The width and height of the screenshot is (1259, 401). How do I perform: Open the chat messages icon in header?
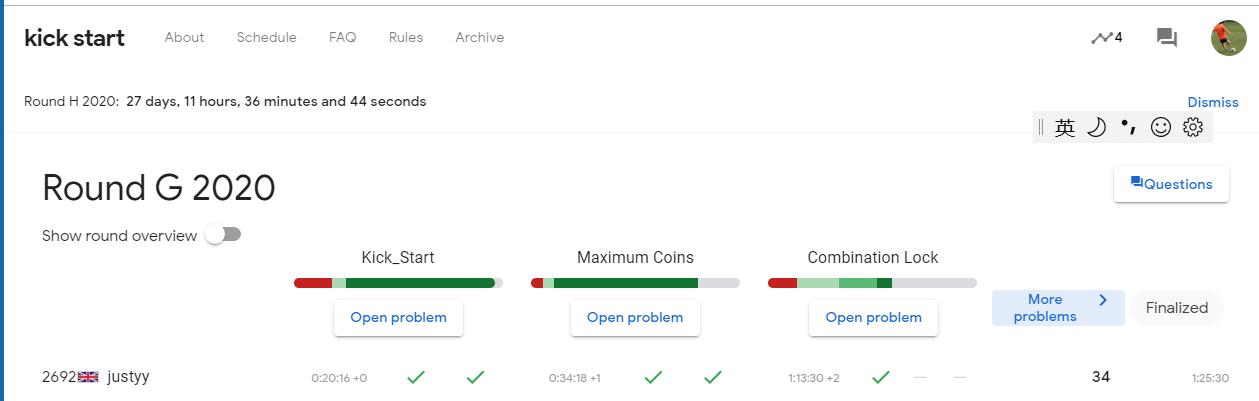tap(1166, 38)
